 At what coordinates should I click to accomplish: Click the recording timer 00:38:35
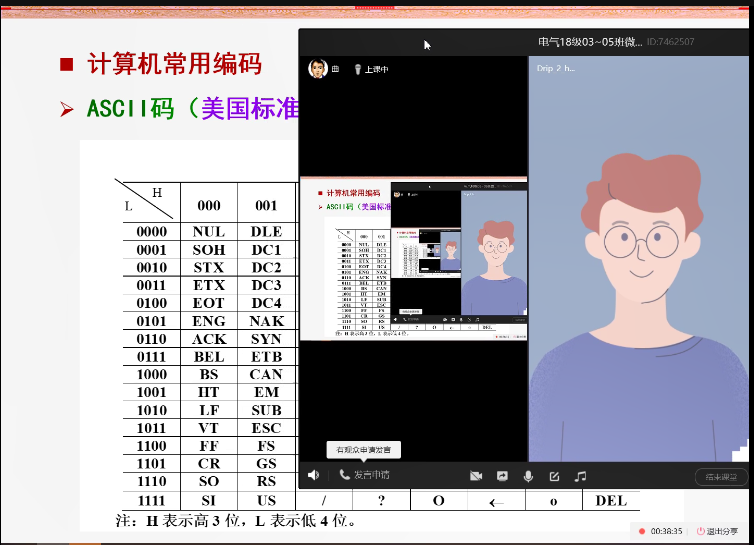666,531
